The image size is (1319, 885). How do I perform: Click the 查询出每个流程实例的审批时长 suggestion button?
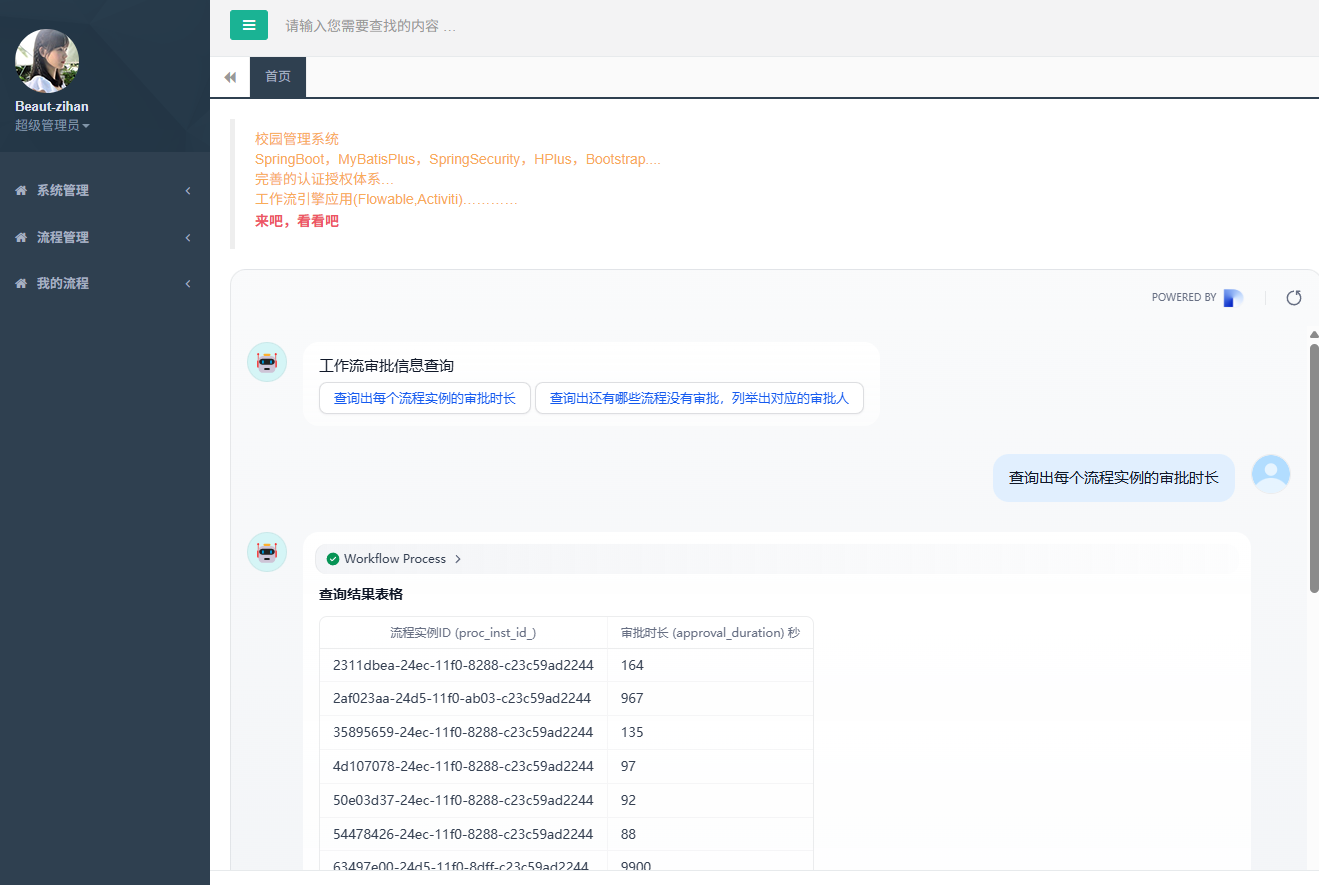425,398
